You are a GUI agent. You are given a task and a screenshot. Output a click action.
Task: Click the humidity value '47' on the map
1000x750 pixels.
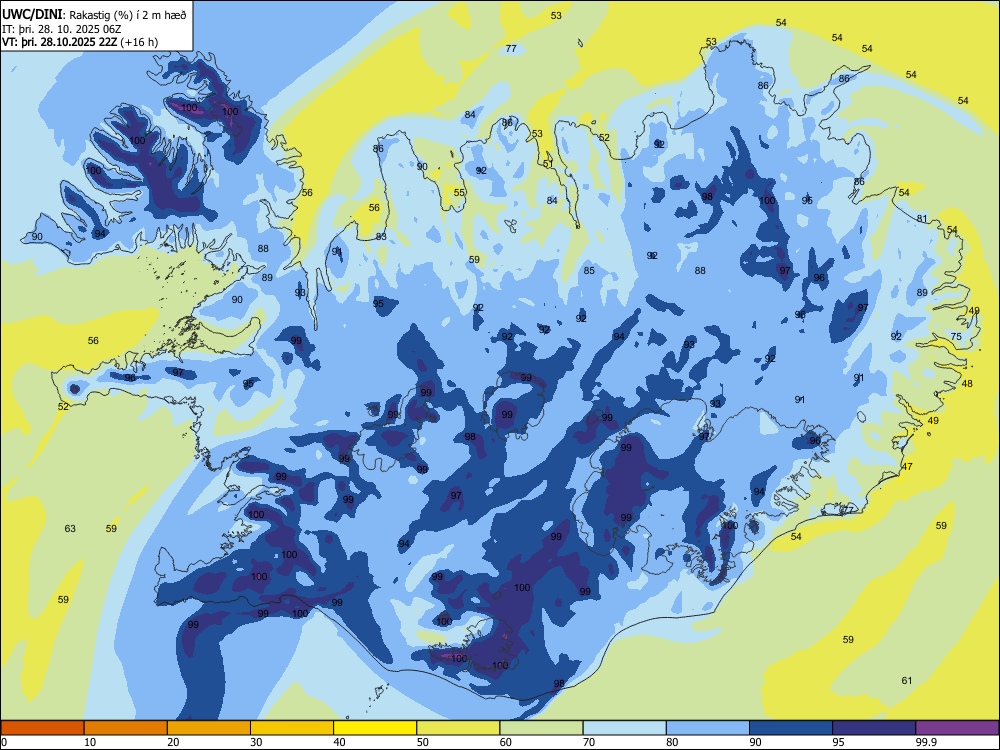(x=907, y=467)
